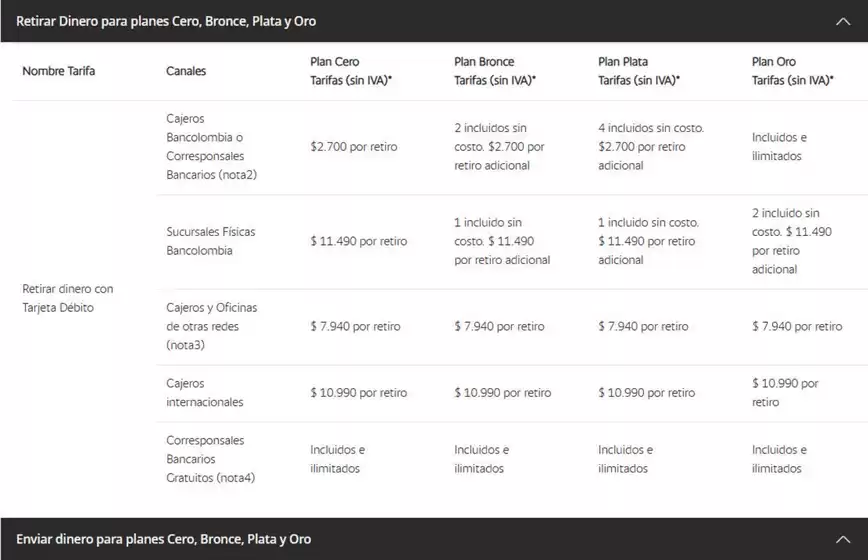Viewport: 868px width, 560px height.
Task: Click the "Enviar dinero para planes" accordion title
Action: 163,539
